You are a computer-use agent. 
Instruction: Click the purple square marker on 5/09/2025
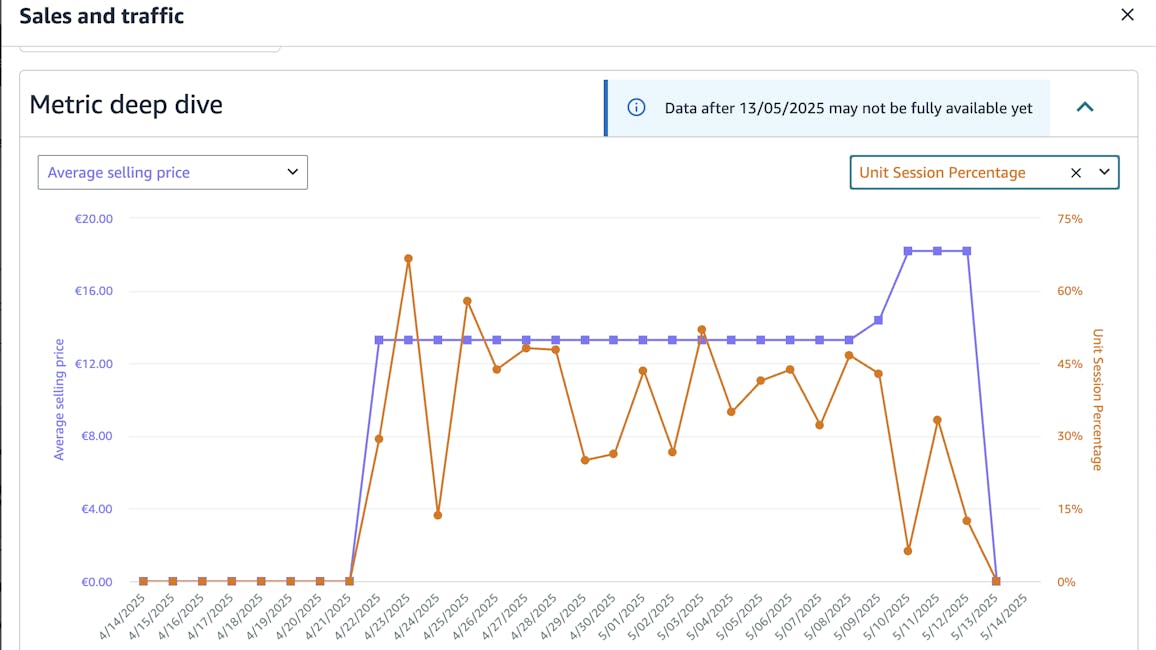(878, 320)
